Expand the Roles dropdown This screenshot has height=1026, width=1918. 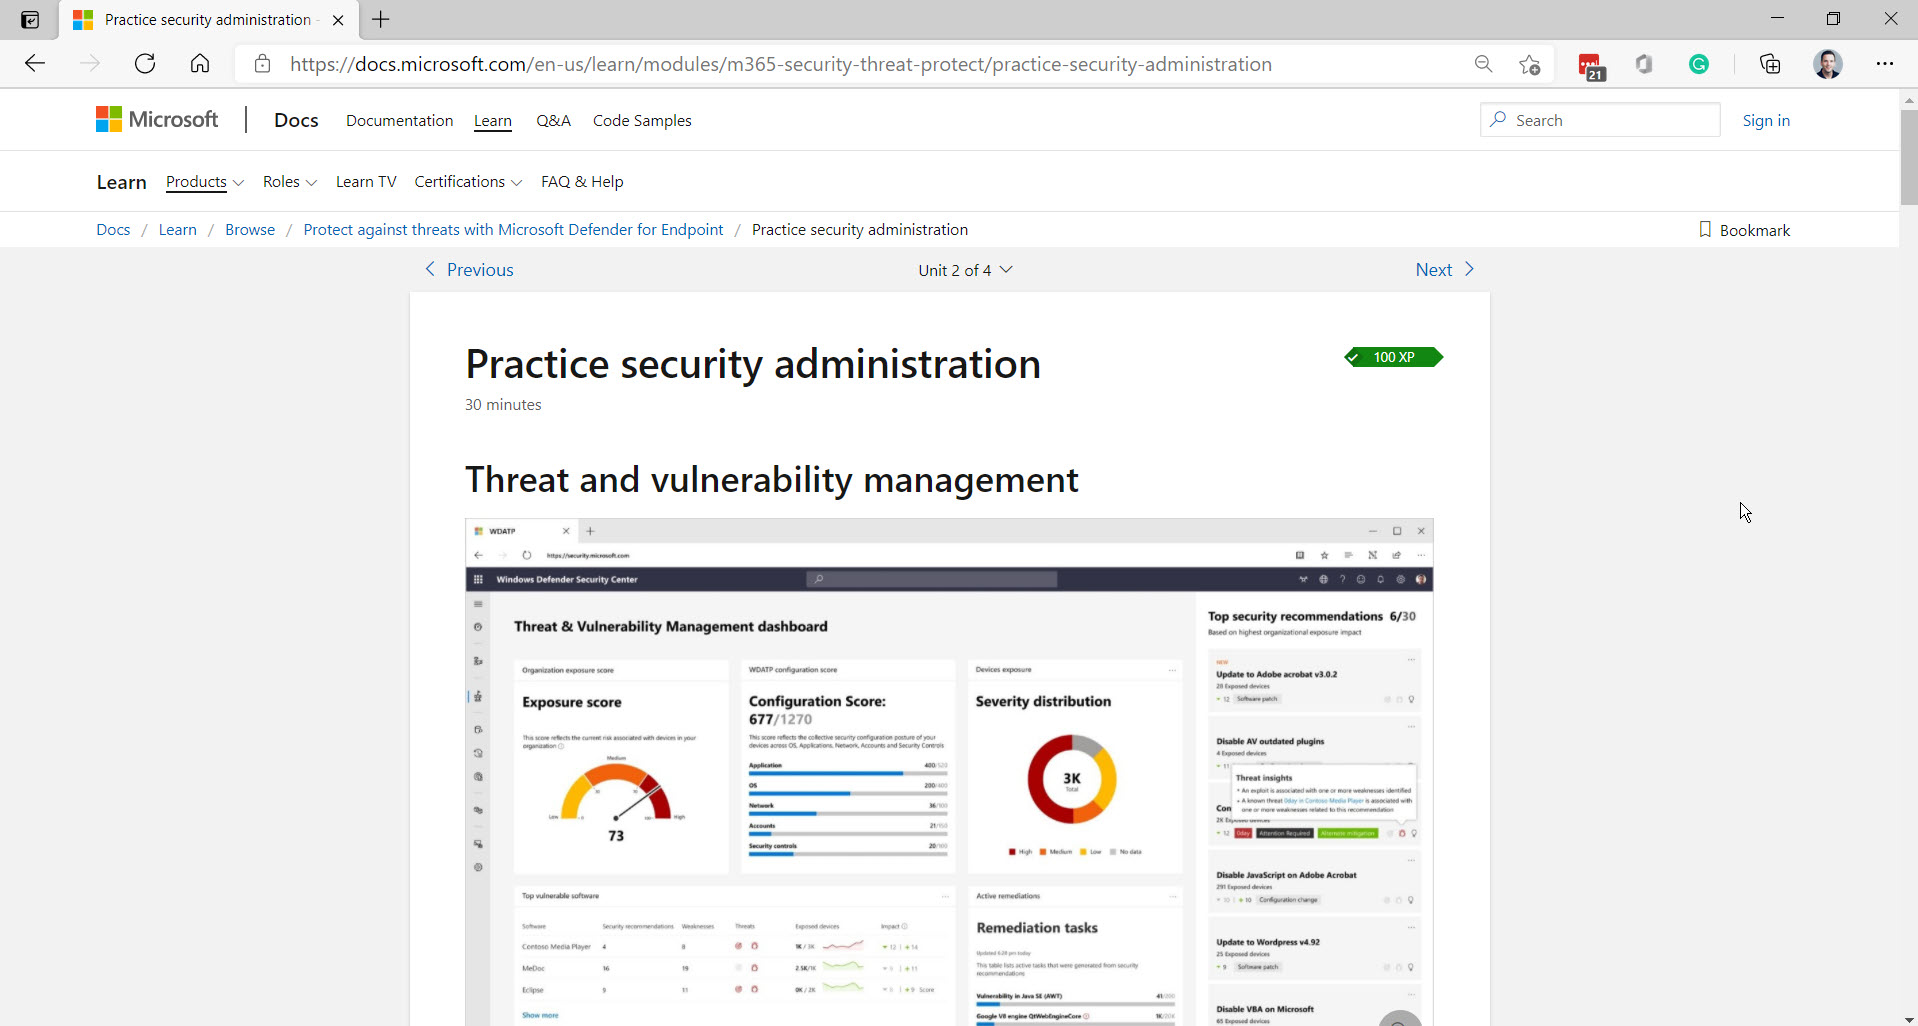[290, 182]
